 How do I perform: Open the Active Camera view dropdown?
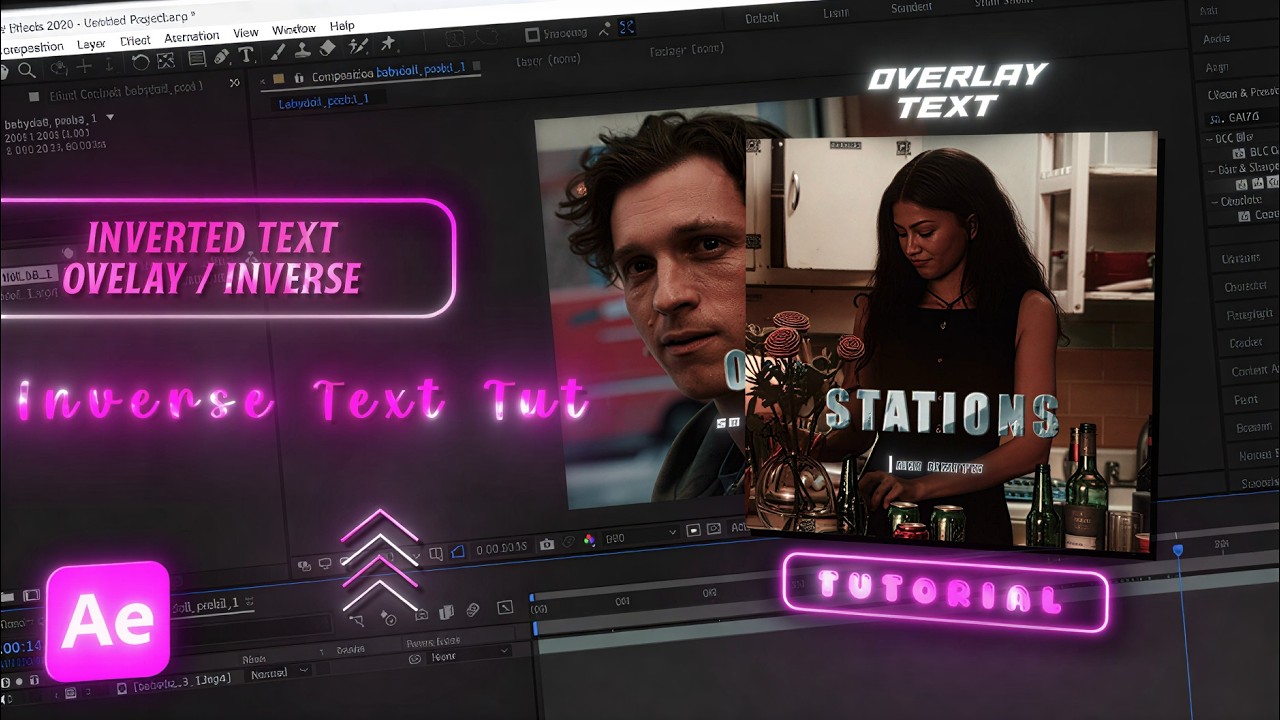[x=739, y=527]
